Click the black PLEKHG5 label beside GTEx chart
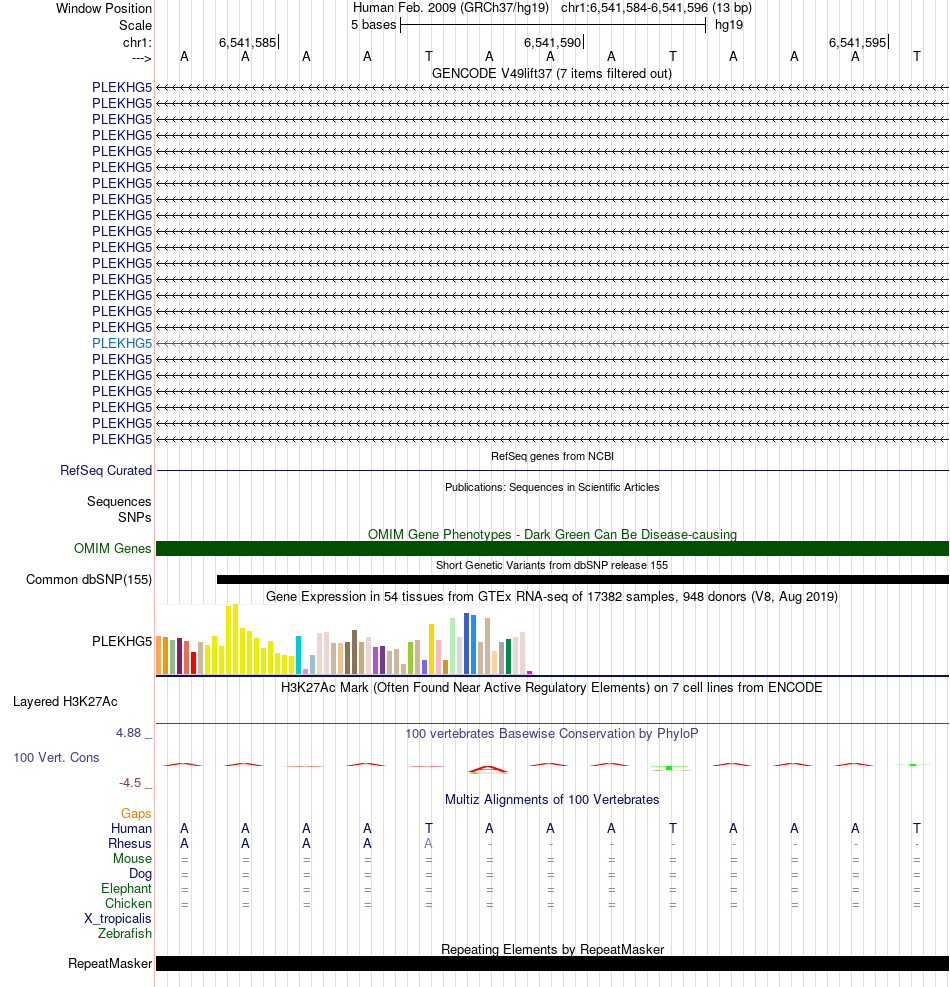The height and width of the screenshot is (987, 950). 122,641
